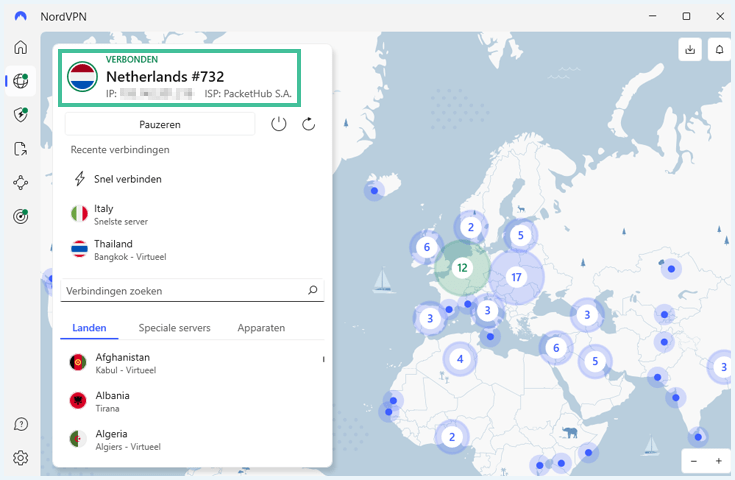This screenshot has height=480, width=735.
Task: Open downloads icon at top right
Action: (690, 50)
